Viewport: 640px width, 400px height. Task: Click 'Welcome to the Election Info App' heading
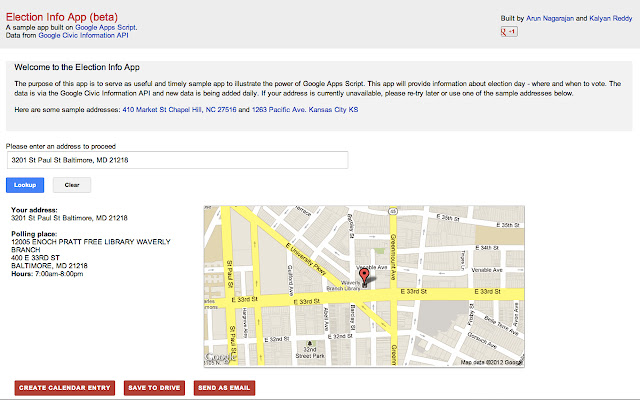(x=77, y=67)
